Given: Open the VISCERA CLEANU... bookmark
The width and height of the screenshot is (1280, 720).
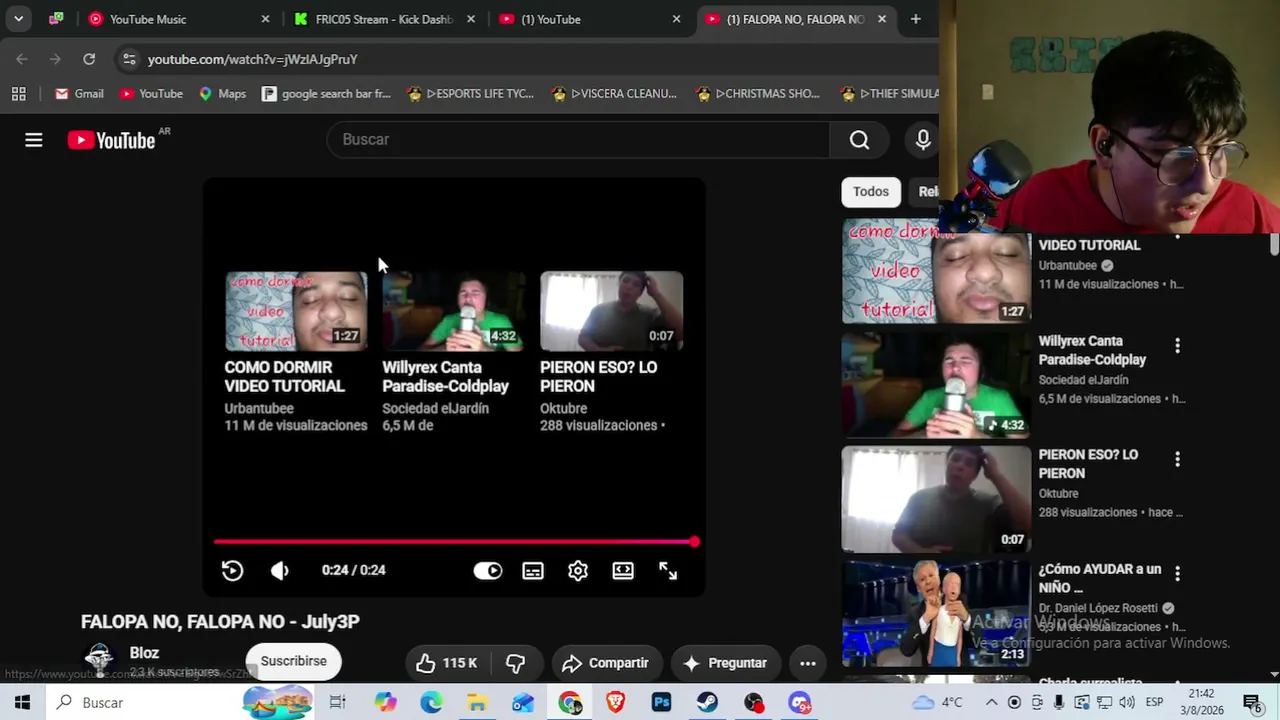Looking at the screenshot, I should (x=614, y=93).
